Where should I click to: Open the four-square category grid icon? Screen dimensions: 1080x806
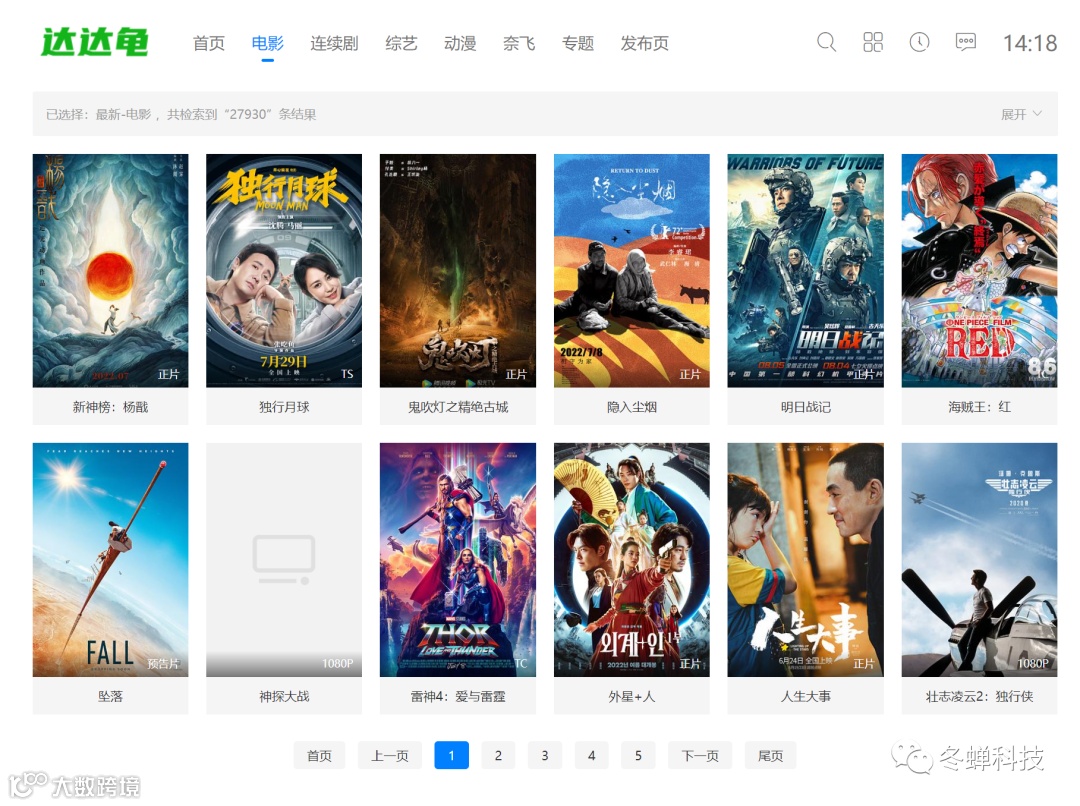[873, 43]
